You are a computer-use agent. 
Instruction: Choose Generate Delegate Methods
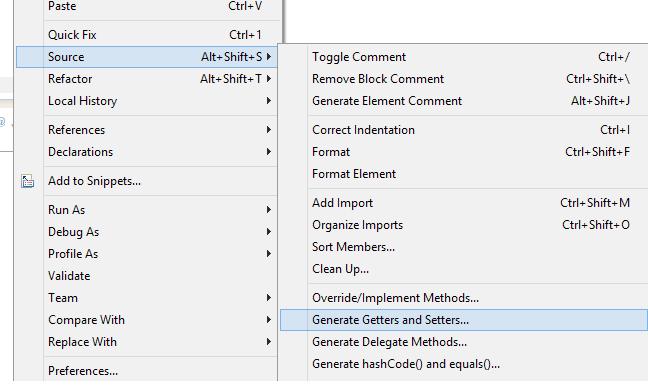[x=464, y=342]
